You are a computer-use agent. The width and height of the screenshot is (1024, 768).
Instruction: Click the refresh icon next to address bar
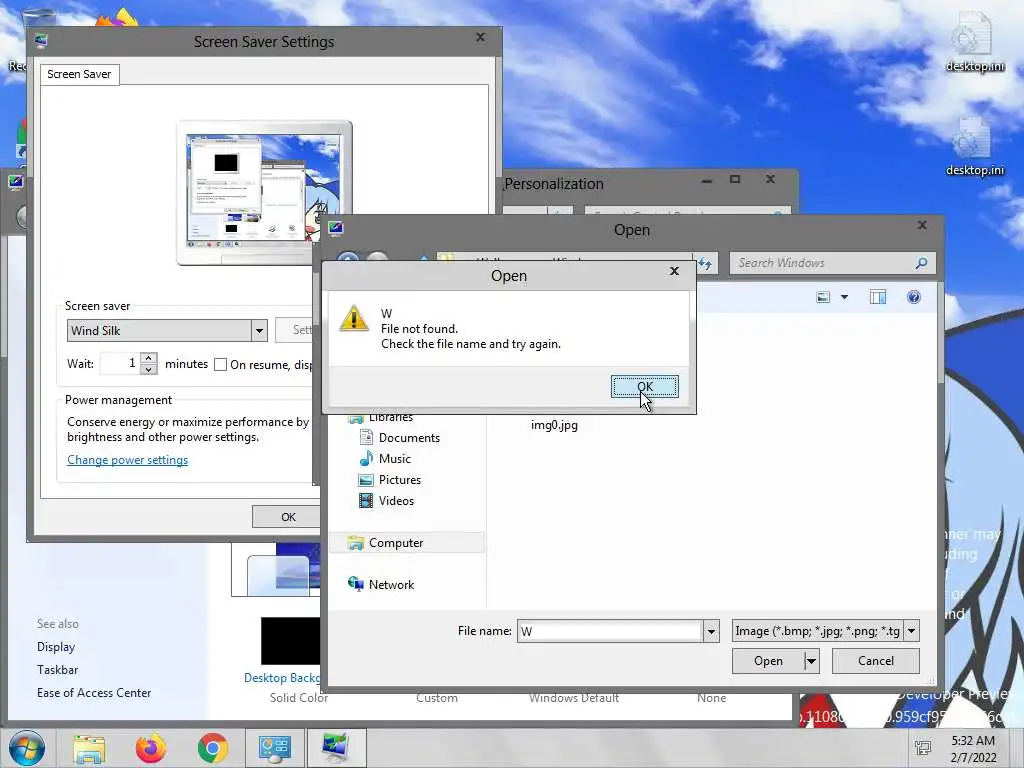coord(705,263)
